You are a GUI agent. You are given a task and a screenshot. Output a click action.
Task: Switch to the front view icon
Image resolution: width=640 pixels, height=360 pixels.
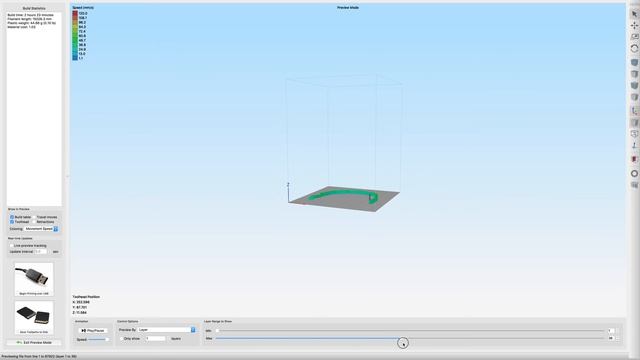point(634,85)
